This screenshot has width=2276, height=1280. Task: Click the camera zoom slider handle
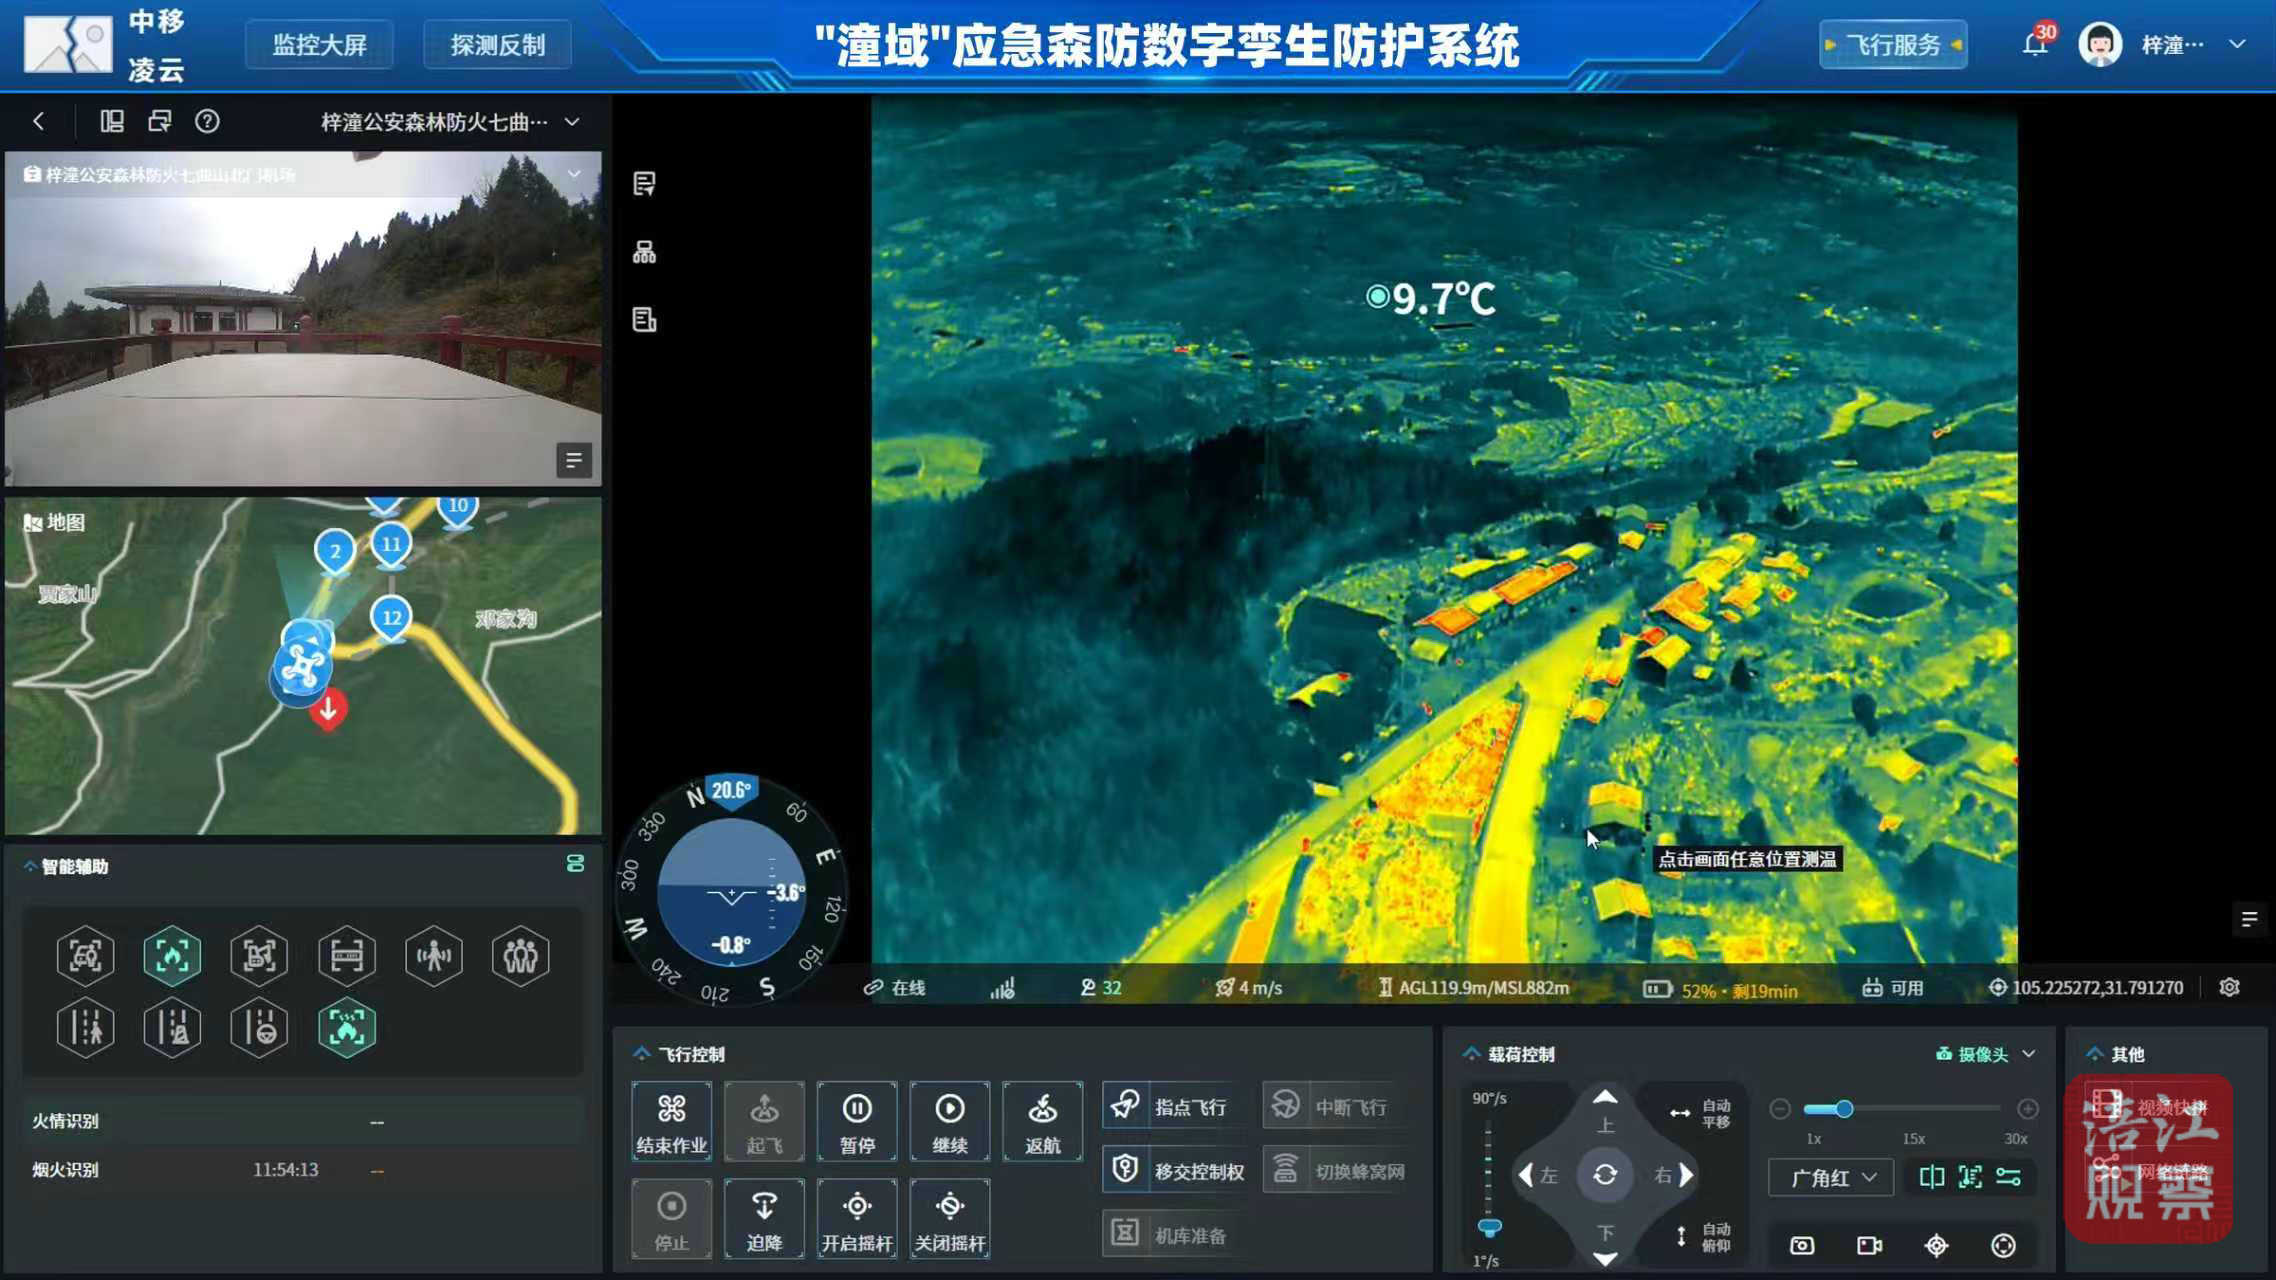[1844, 1108]
